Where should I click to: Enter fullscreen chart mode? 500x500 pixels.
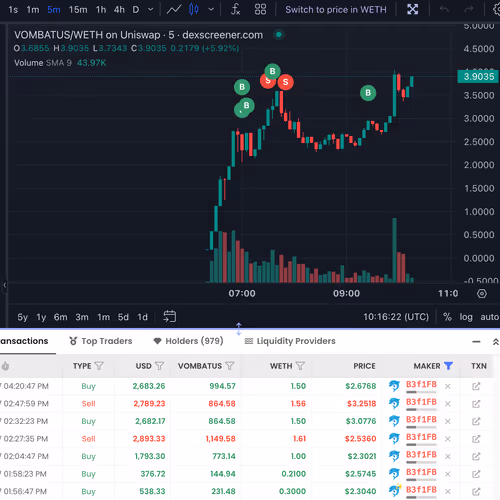point(412,10)
